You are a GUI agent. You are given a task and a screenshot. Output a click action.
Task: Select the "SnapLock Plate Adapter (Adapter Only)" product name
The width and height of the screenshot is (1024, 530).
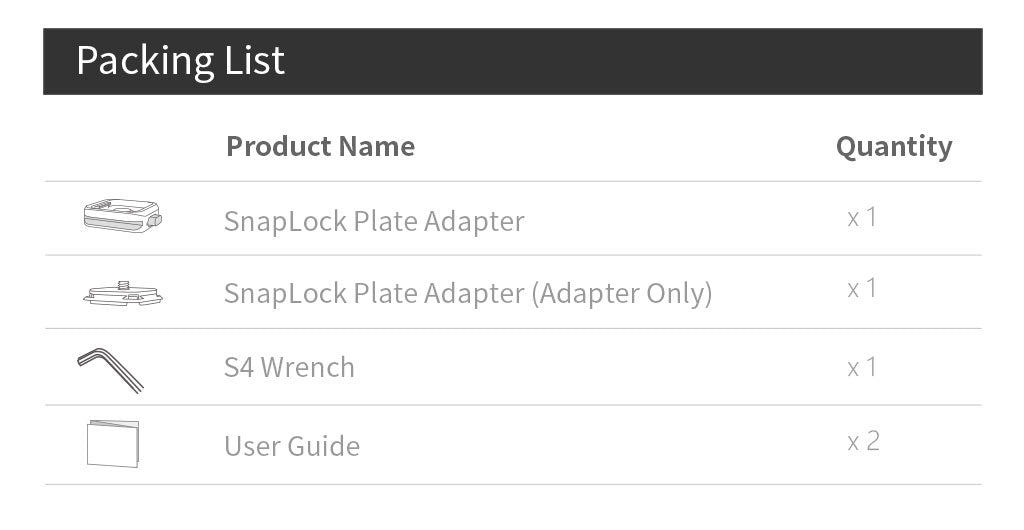(x=467, y=293)
